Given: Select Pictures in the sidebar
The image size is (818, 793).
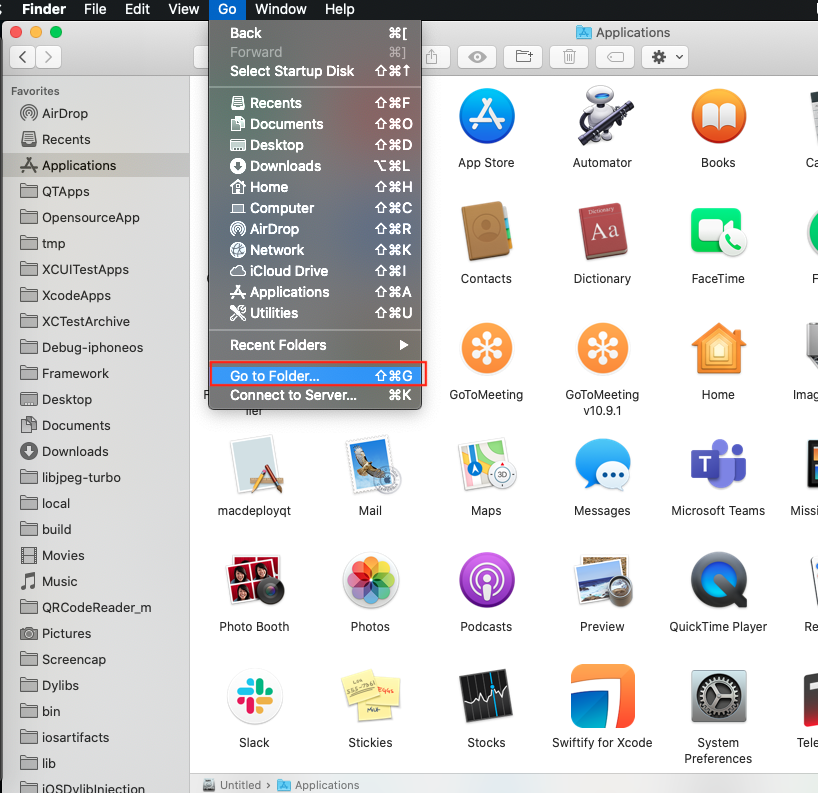Looking at the screenshot, I should click(95, 633).
